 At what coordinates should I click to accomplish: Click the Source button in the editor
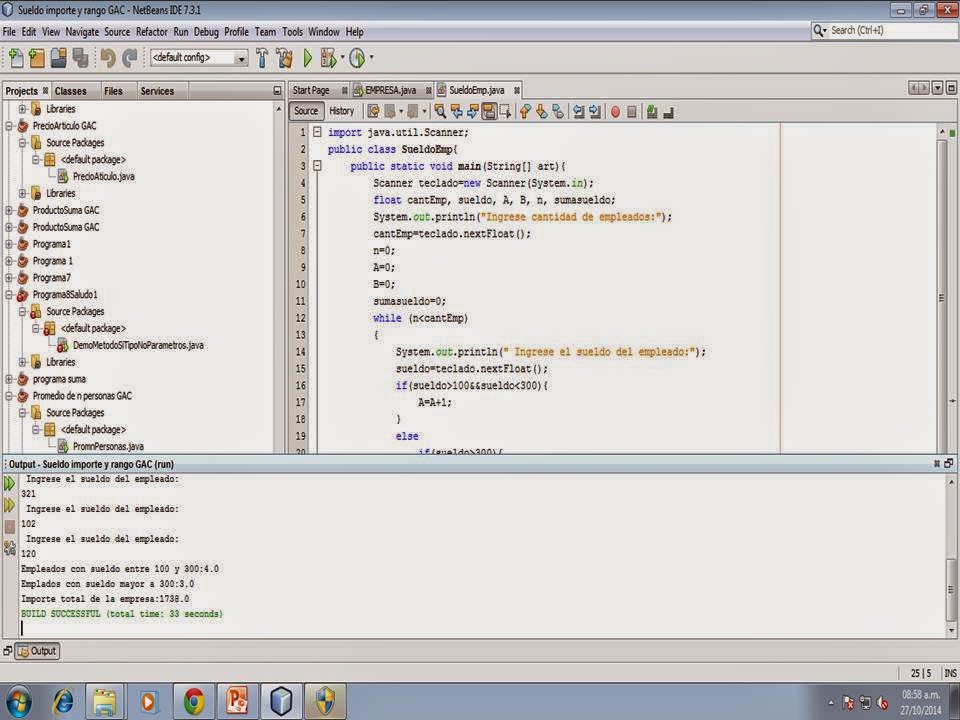pos(306,111)
